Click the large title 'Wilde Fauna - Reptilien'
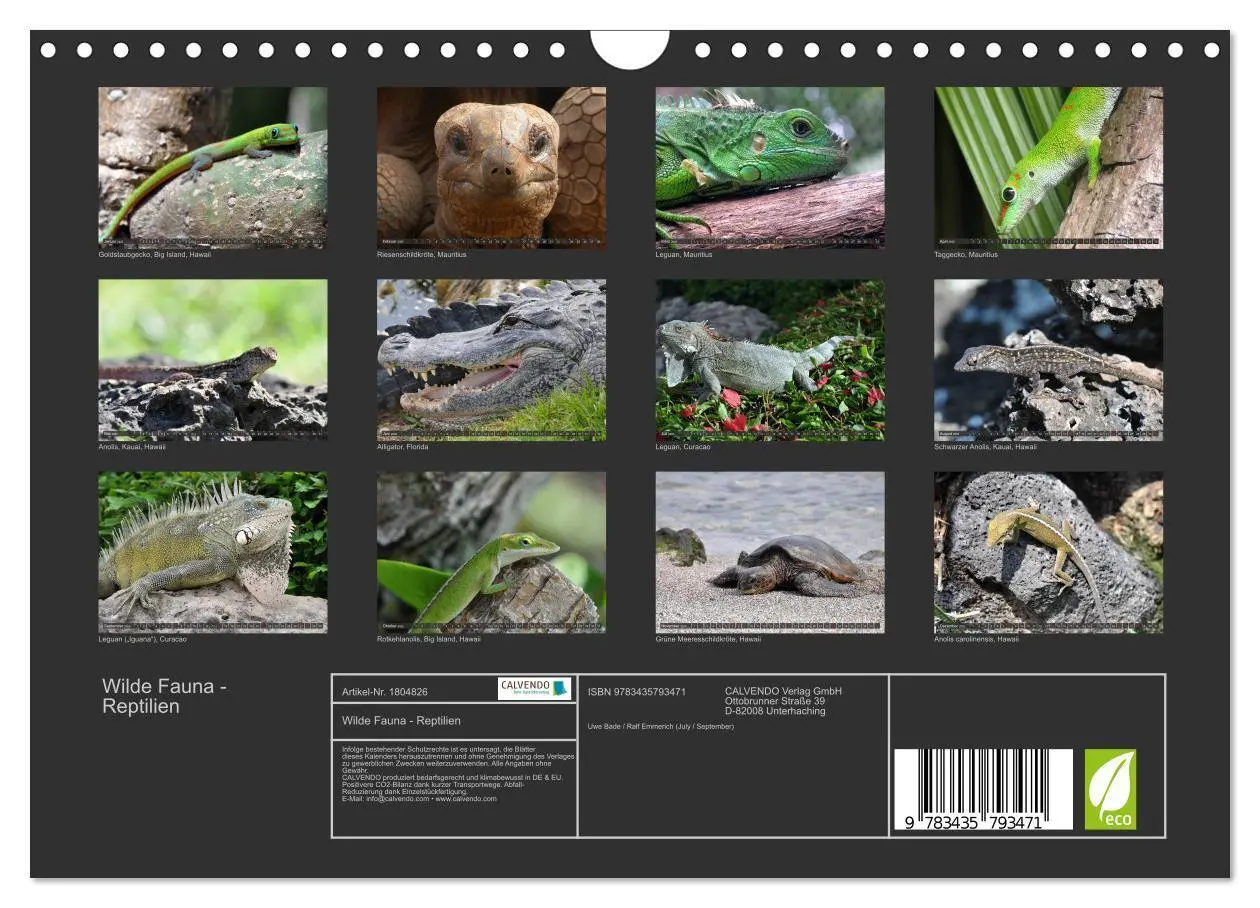 coord(164,696)
